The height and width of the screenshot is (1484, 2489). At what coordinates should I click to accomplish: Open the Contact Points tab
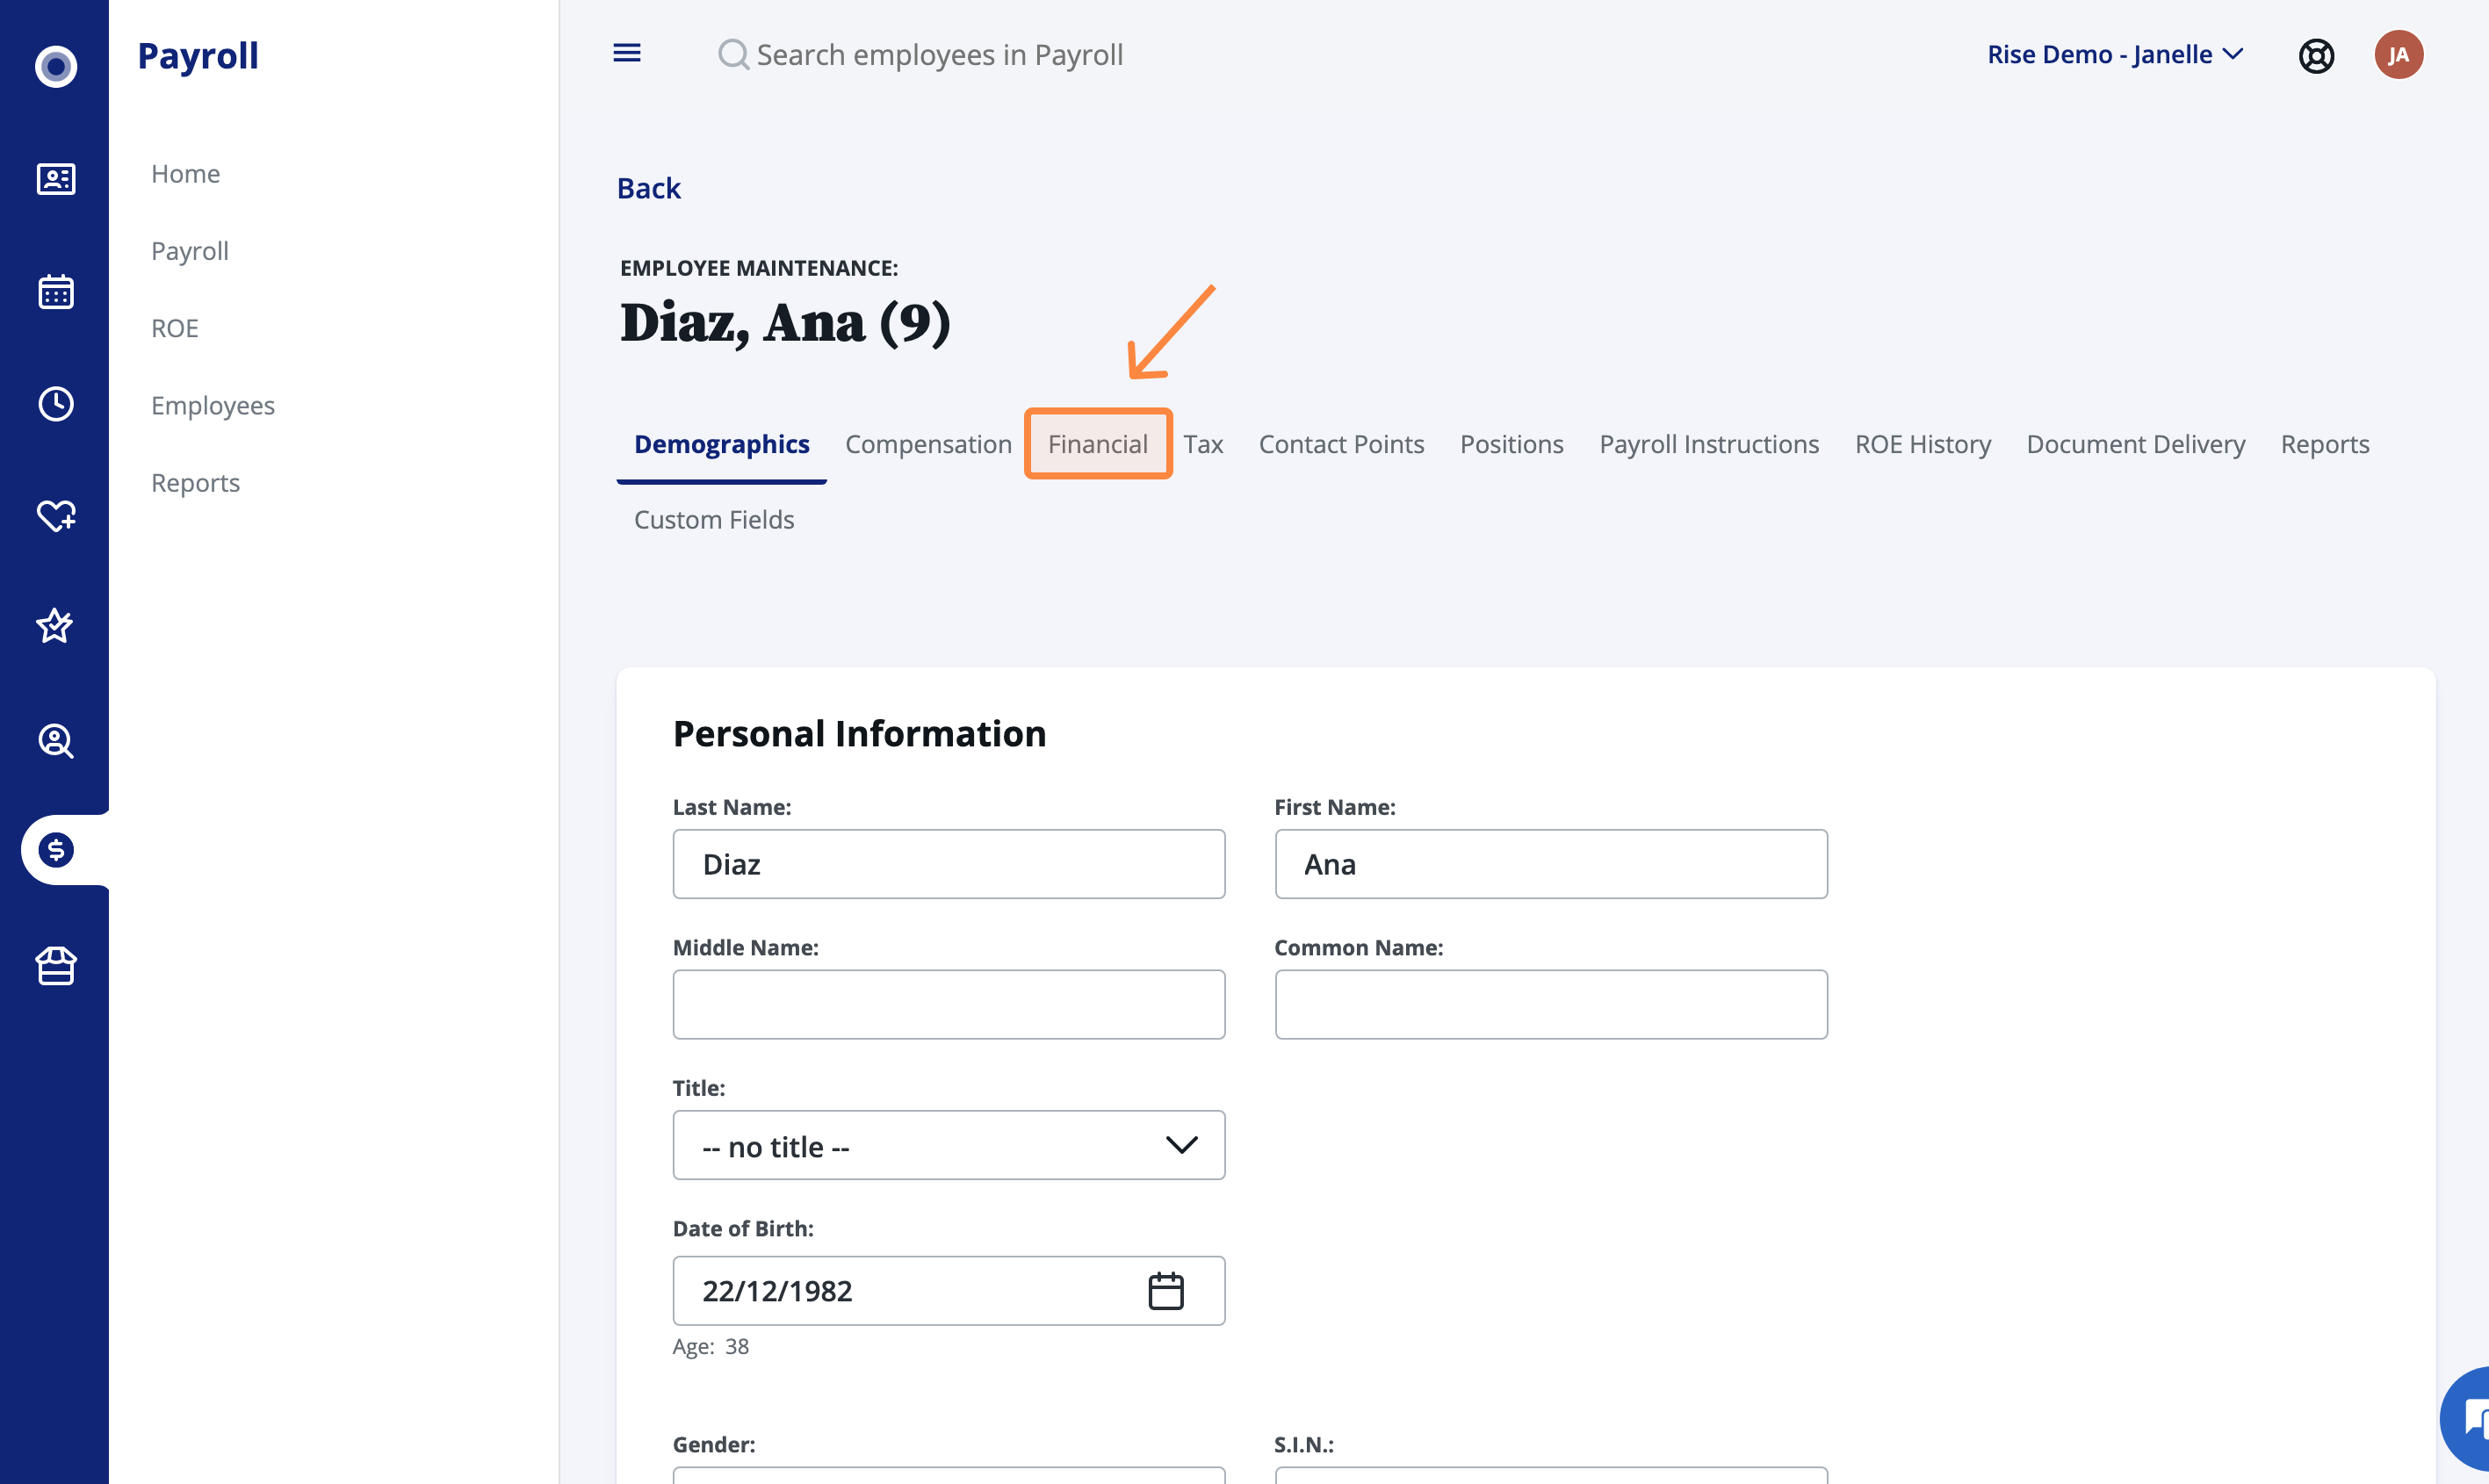[1341, 444]
